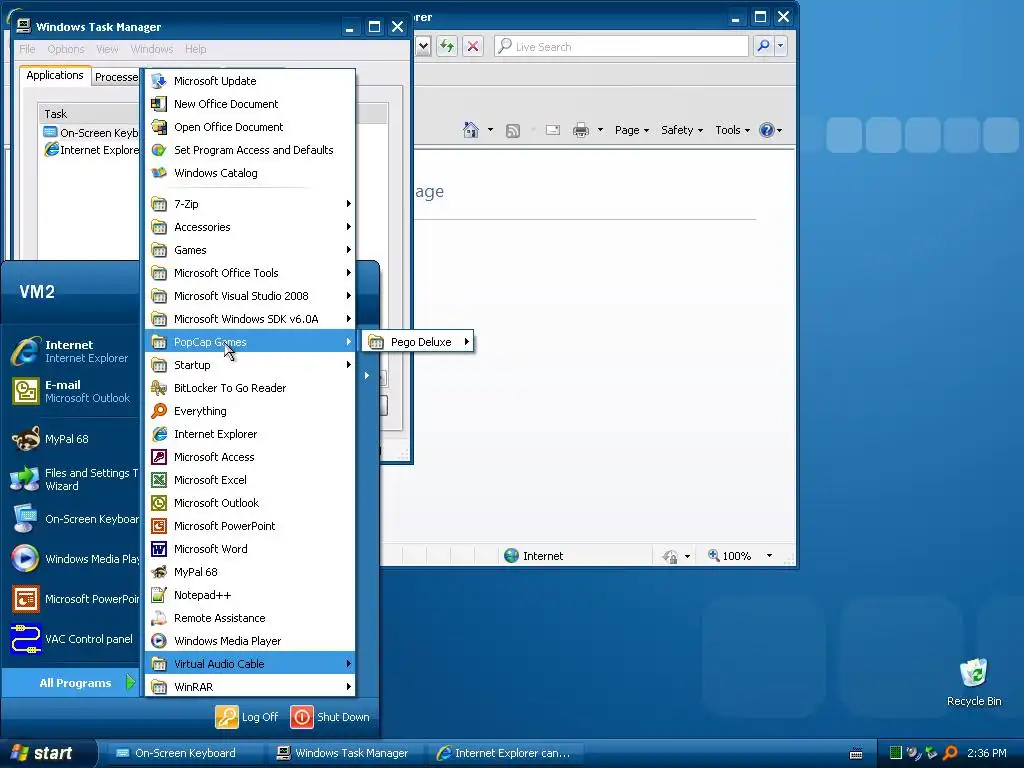The height and width of the screenshot is (768, 1024).
Task: Expand the Games folder
Action: (x=249, y=250)
